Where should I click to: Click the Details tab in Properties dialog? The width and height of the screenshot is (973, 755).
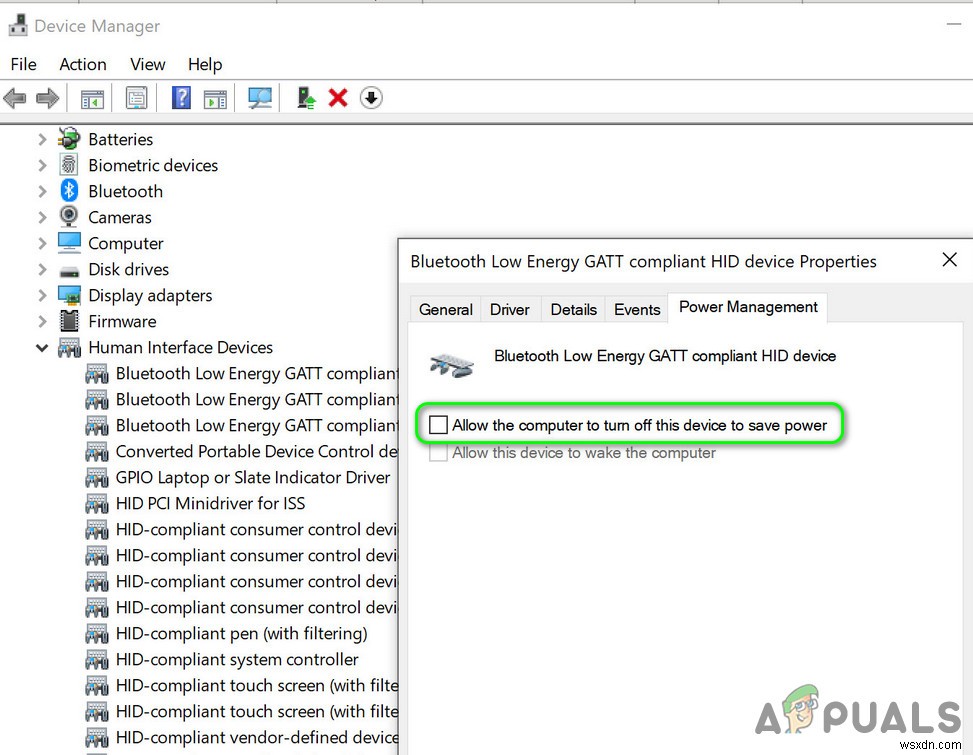(x=573, y=310)
